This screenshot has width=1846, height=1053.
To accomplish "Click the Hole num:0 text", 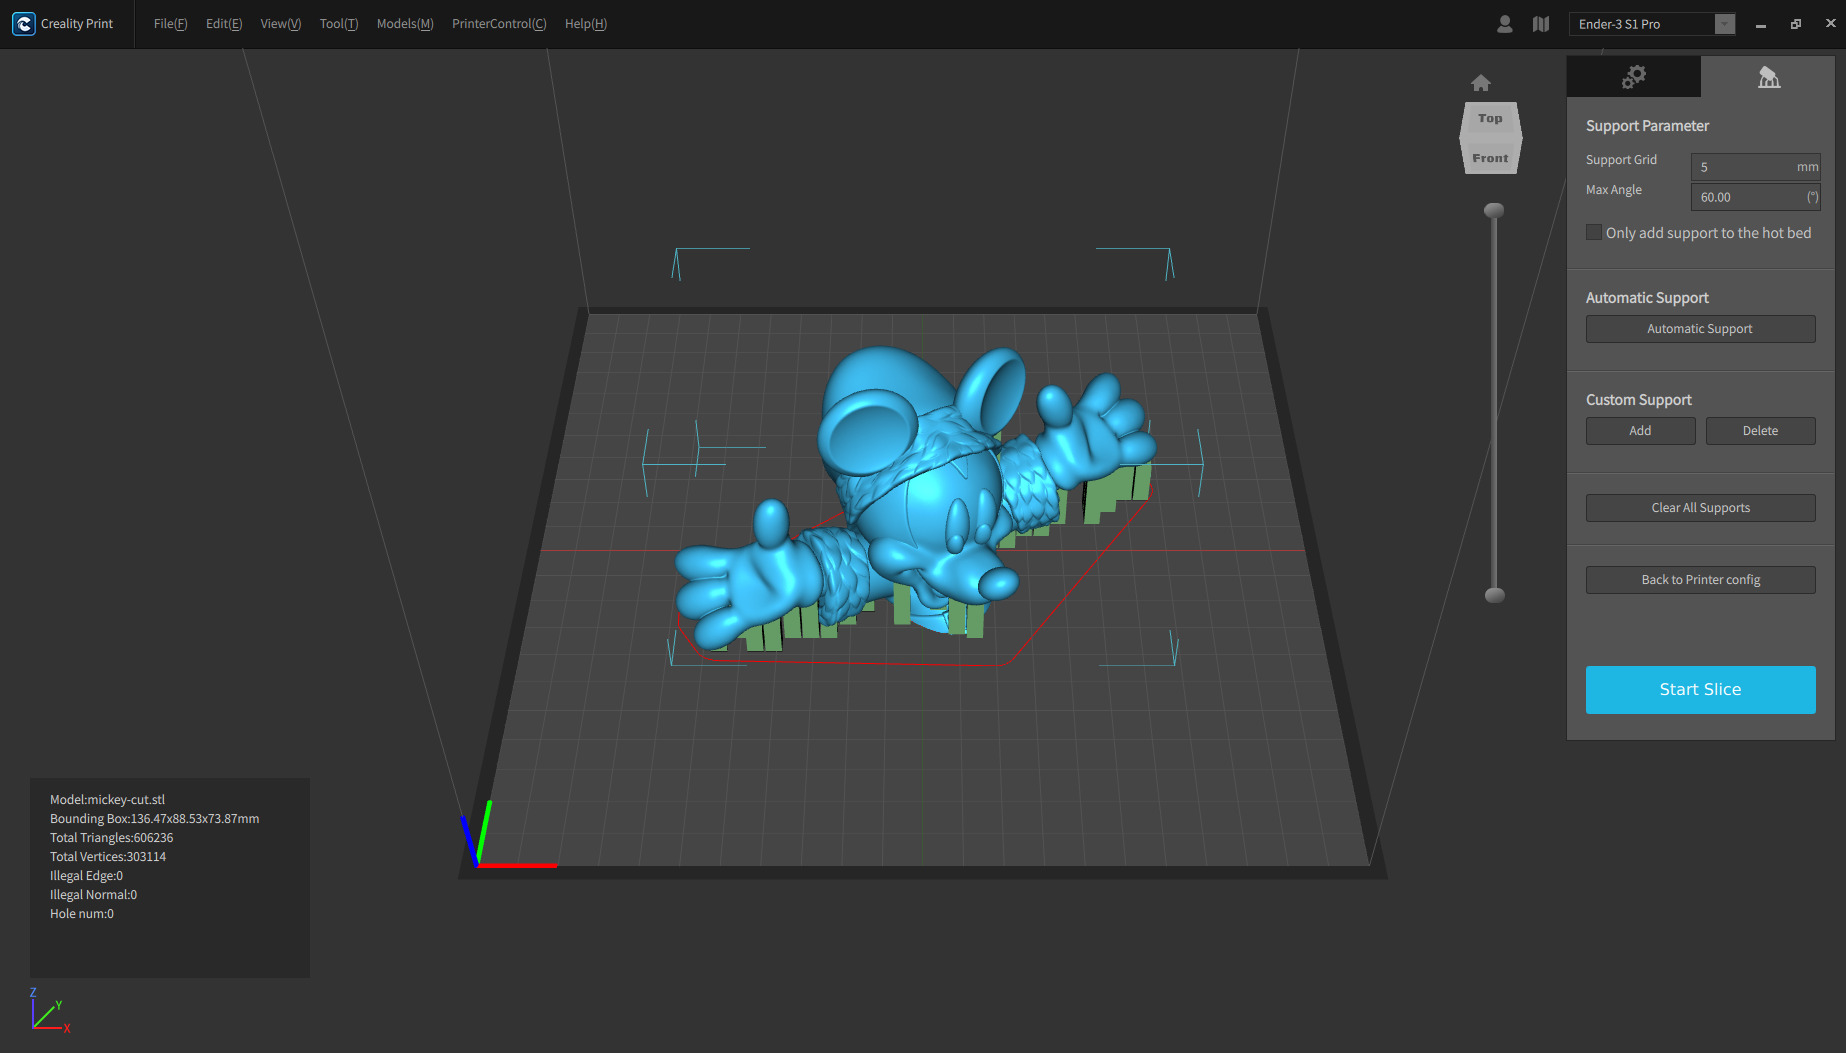I will [82, 914].
